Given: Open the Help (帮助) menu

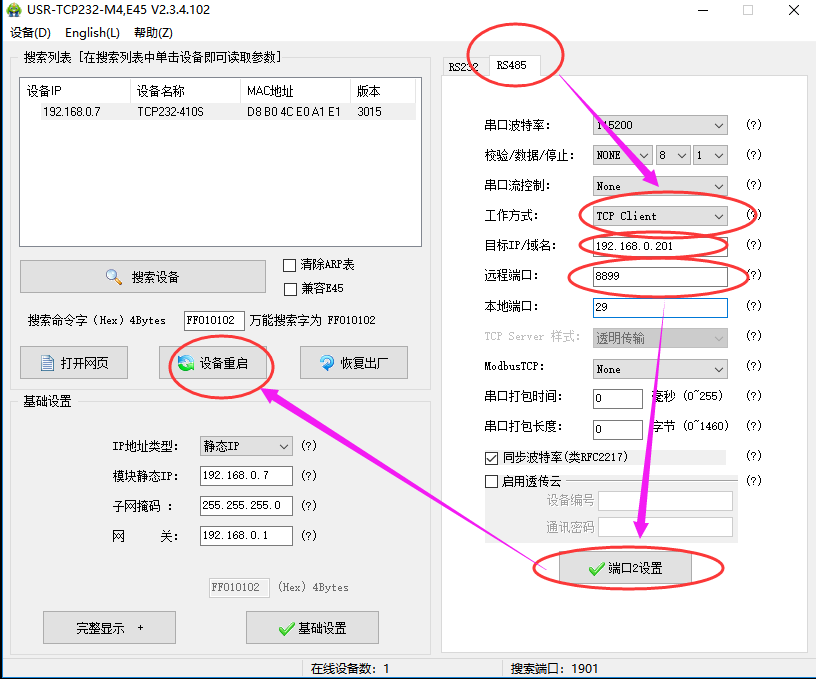Looking at the screenshot, I should coord(152,33).
